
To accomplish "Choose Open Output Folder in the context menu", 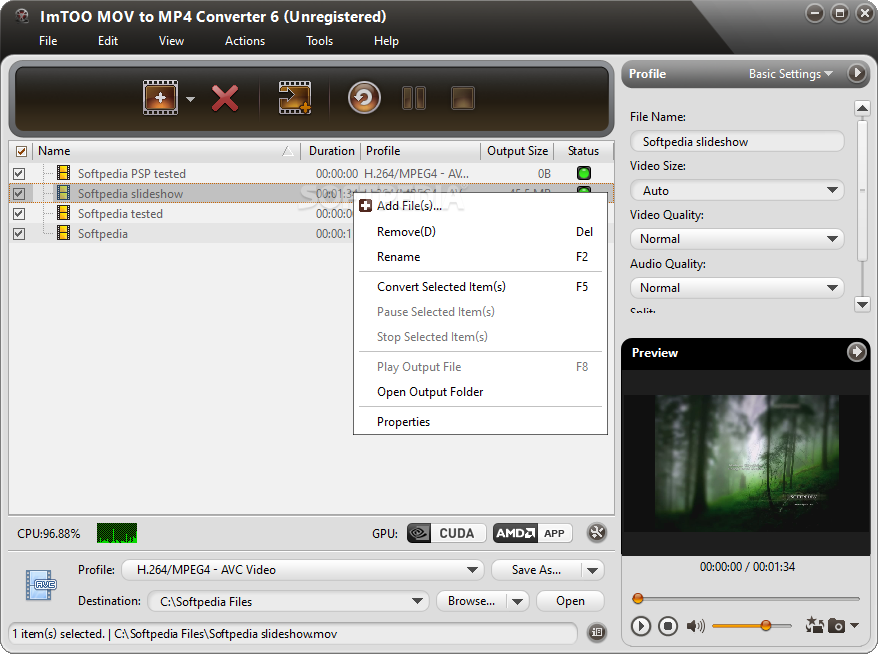I will (480, 392).
